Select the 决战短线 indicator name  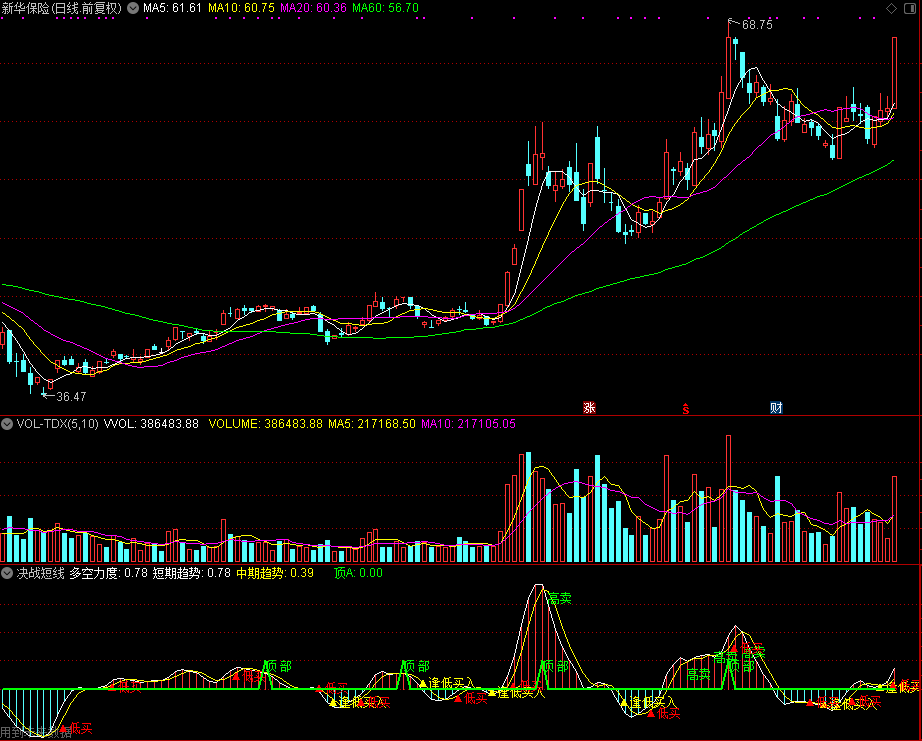click(x=41, y=573)
